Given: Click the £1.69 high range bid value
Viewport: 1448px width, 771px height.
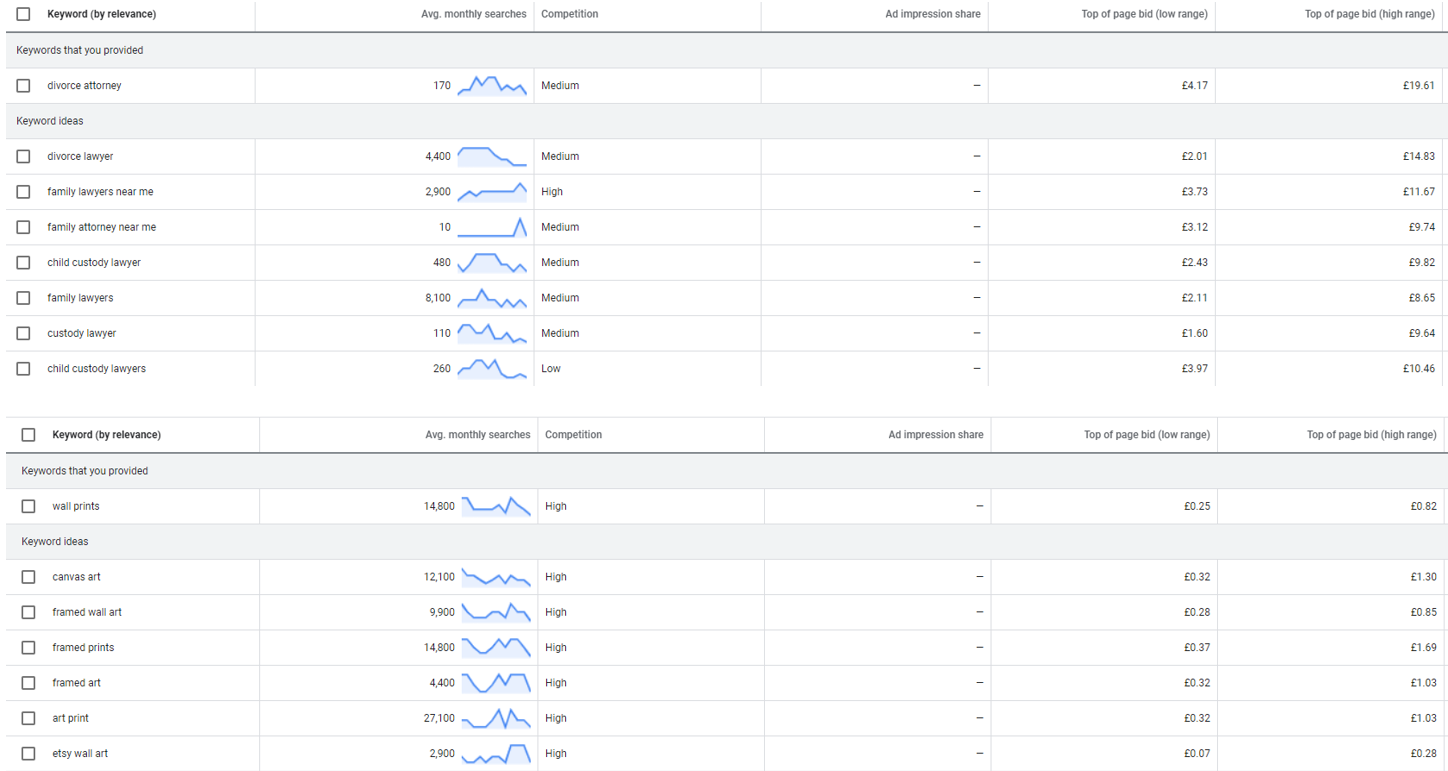Looking at the screenshot, I should coord(1424,648).
